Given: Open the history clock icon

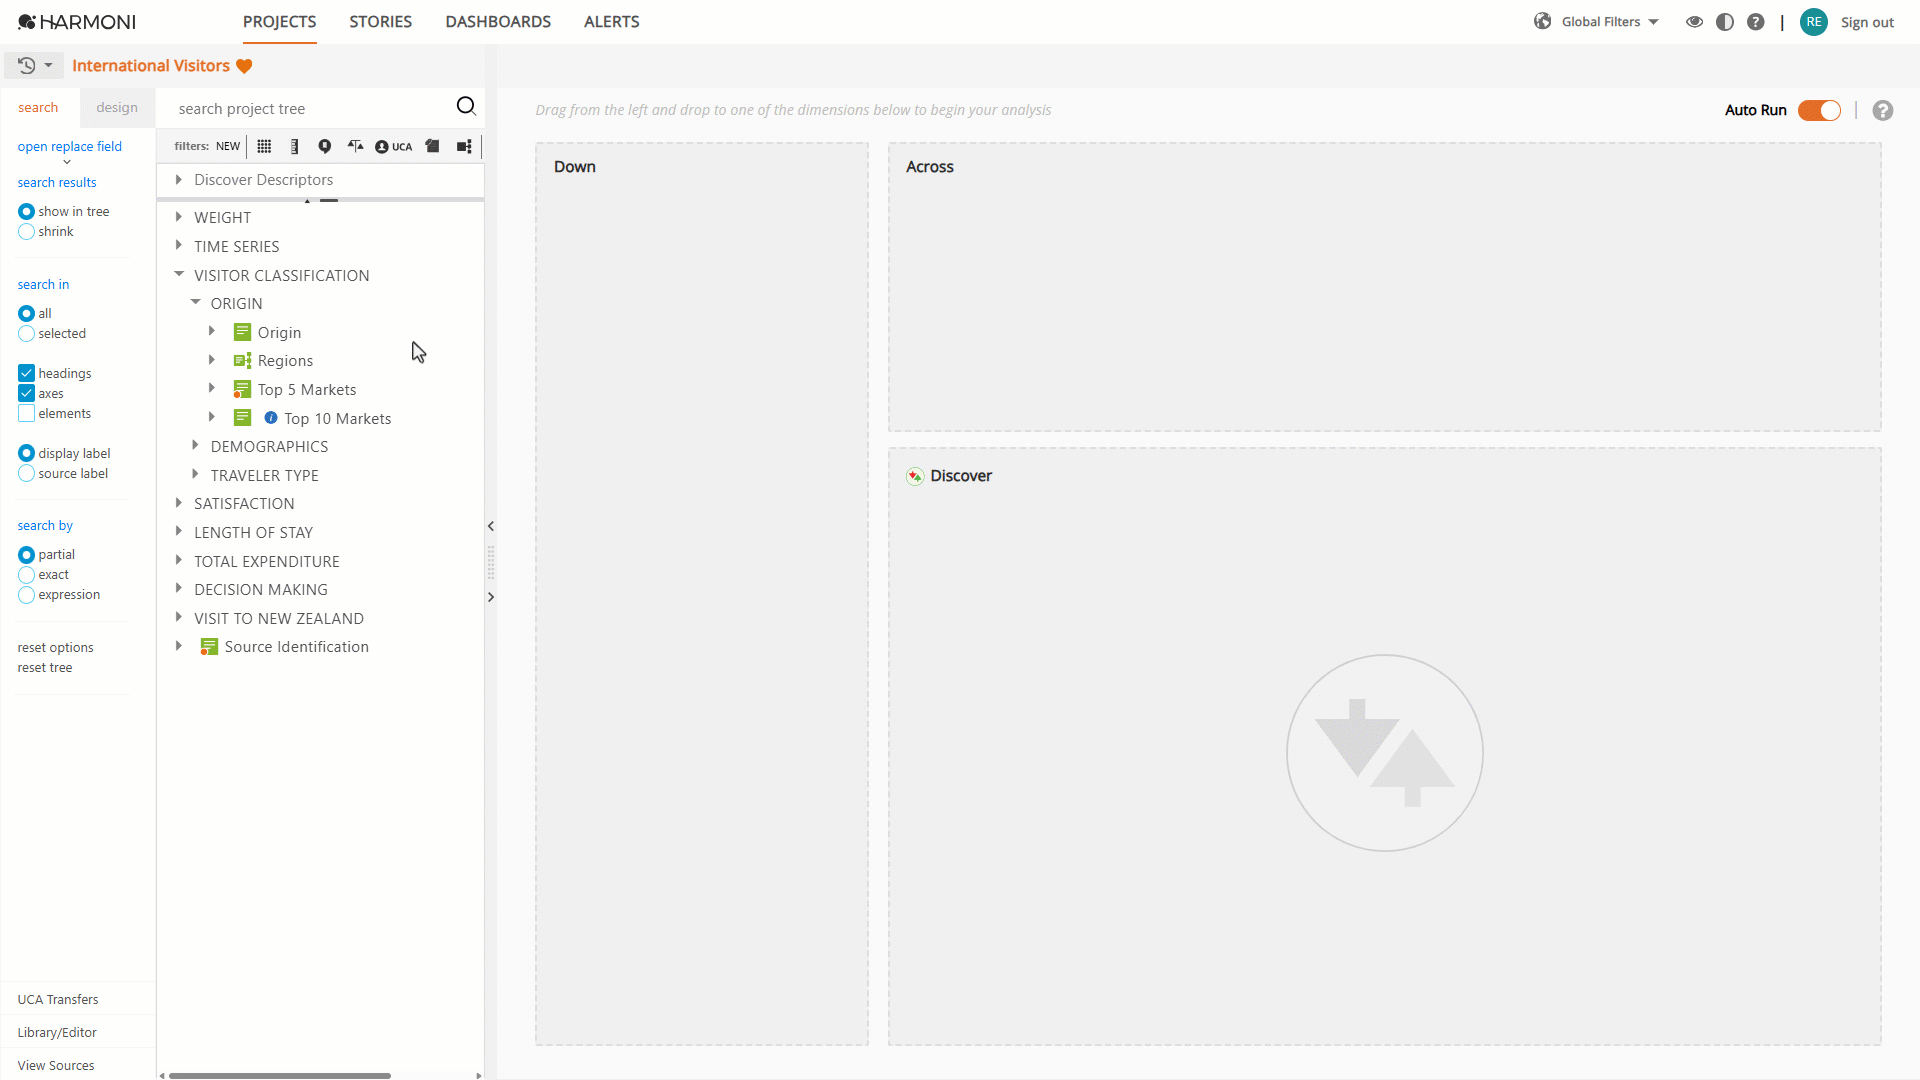Looking at the screenshot, I should point(27,66).
